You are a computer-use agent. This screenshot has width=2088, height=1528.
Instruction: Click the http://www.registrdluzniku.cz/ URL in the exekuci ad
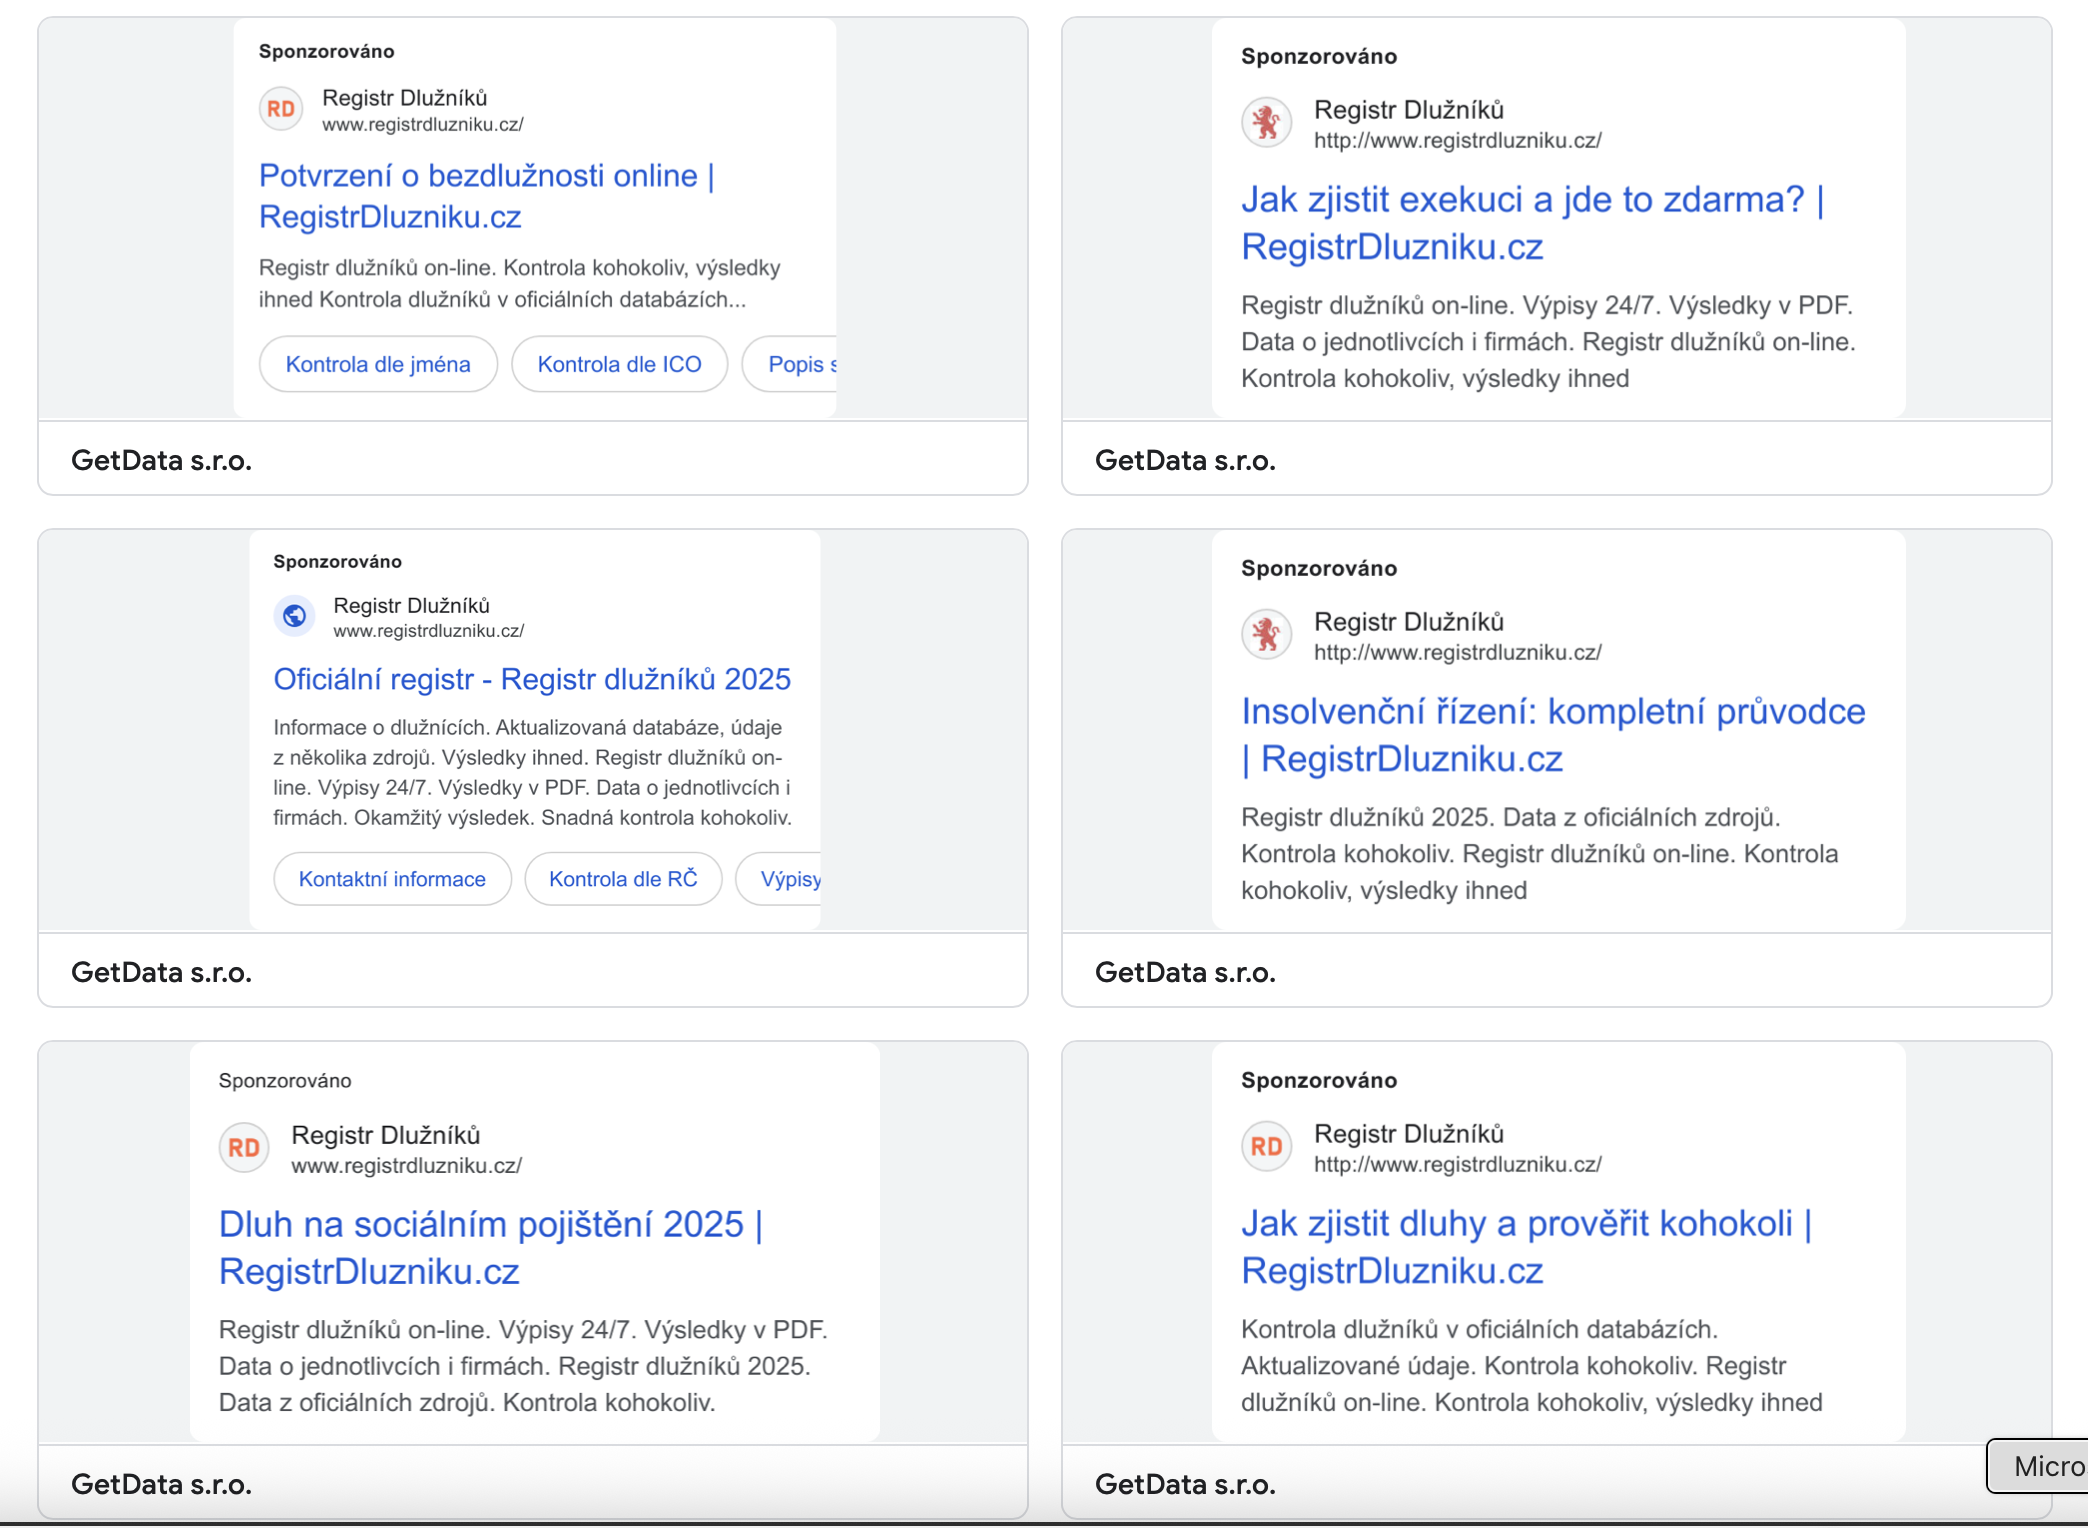(1458, 141)
